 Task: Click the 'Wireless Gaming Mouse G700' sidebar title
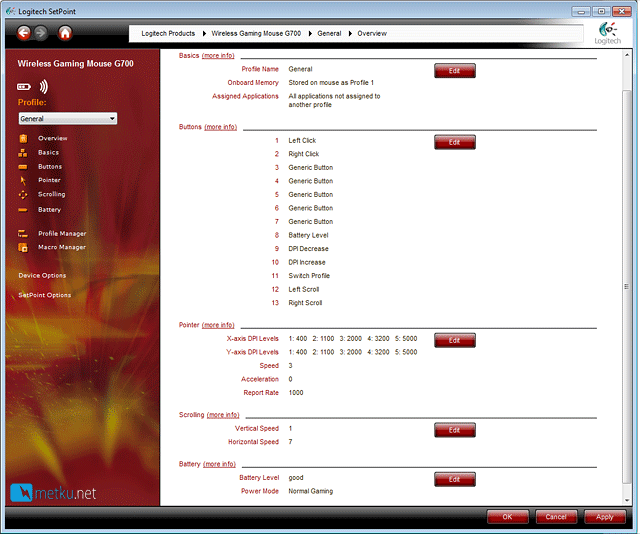click(x=76, y=64)
